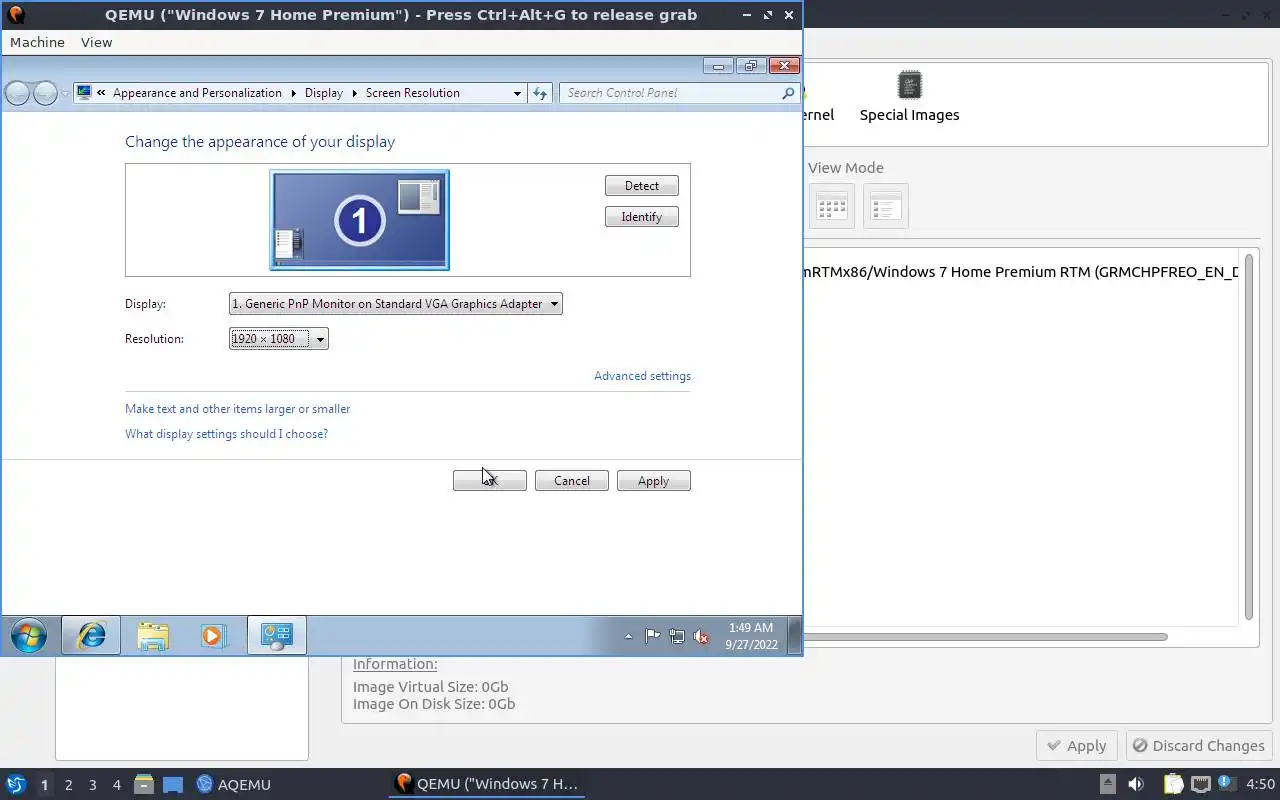Image resolution: width=1280 pixels, height=800 pixels.
Task: Click the host network tray icon
Action: pyautogui.click(x=1201, y=784)
